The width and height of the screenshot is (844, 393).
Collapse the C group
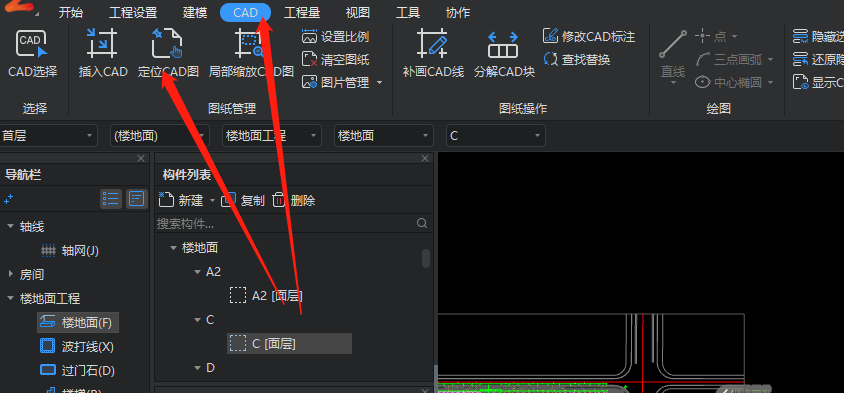coord(198,320)
